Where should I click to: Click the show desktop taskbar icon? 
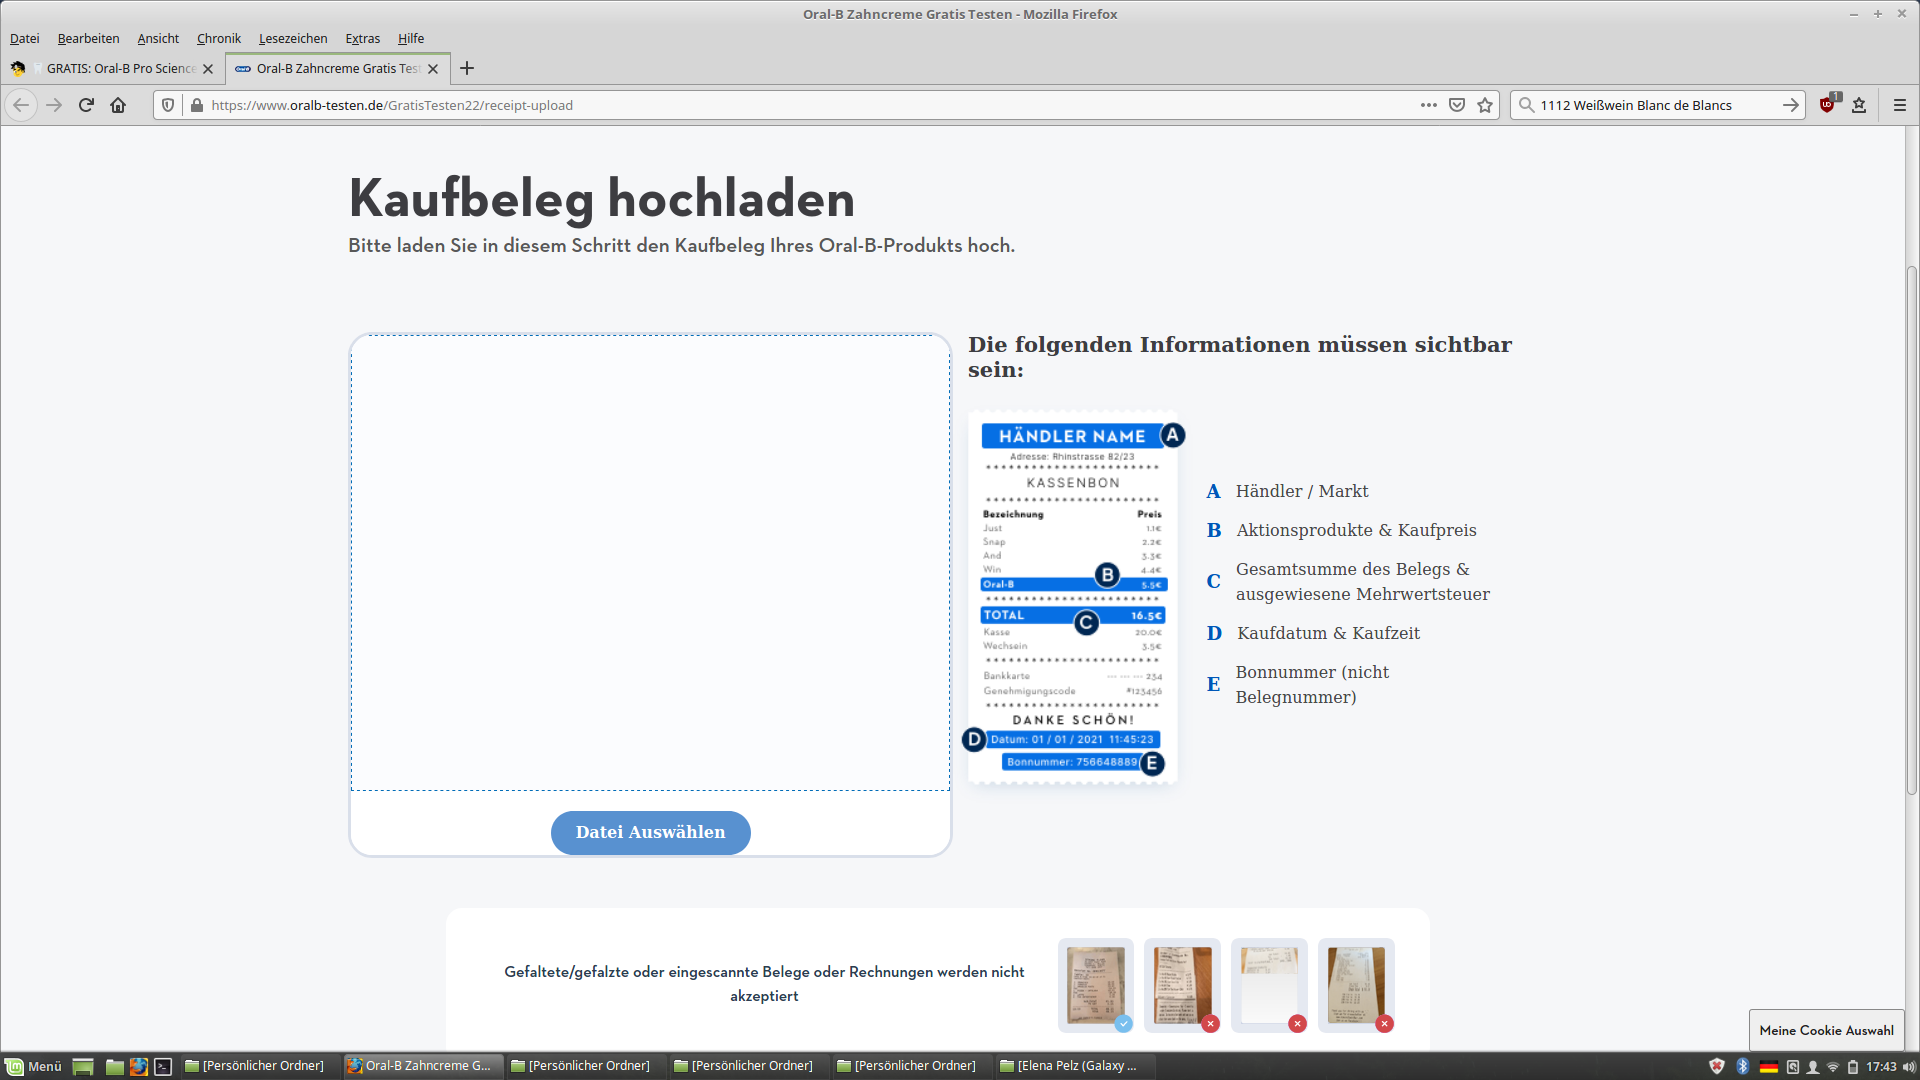point(83,1066)
